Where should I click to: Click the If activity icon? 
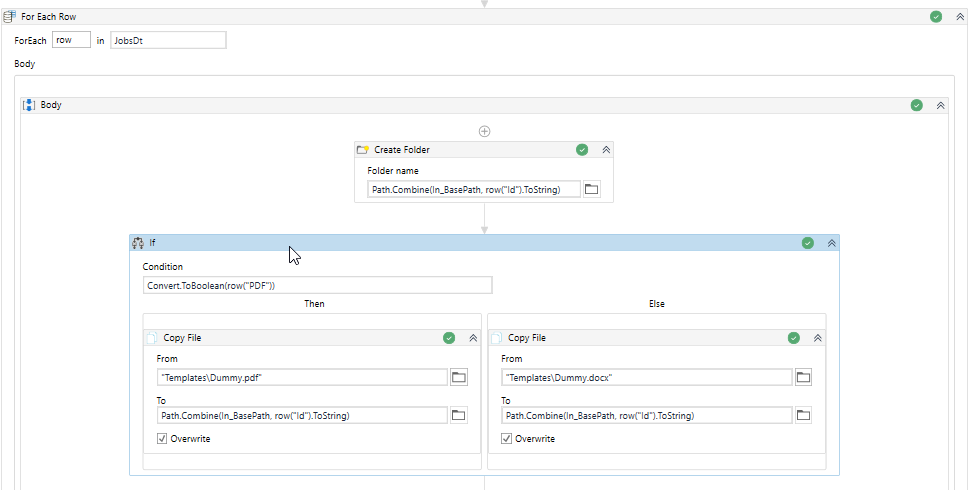point(137,243)
